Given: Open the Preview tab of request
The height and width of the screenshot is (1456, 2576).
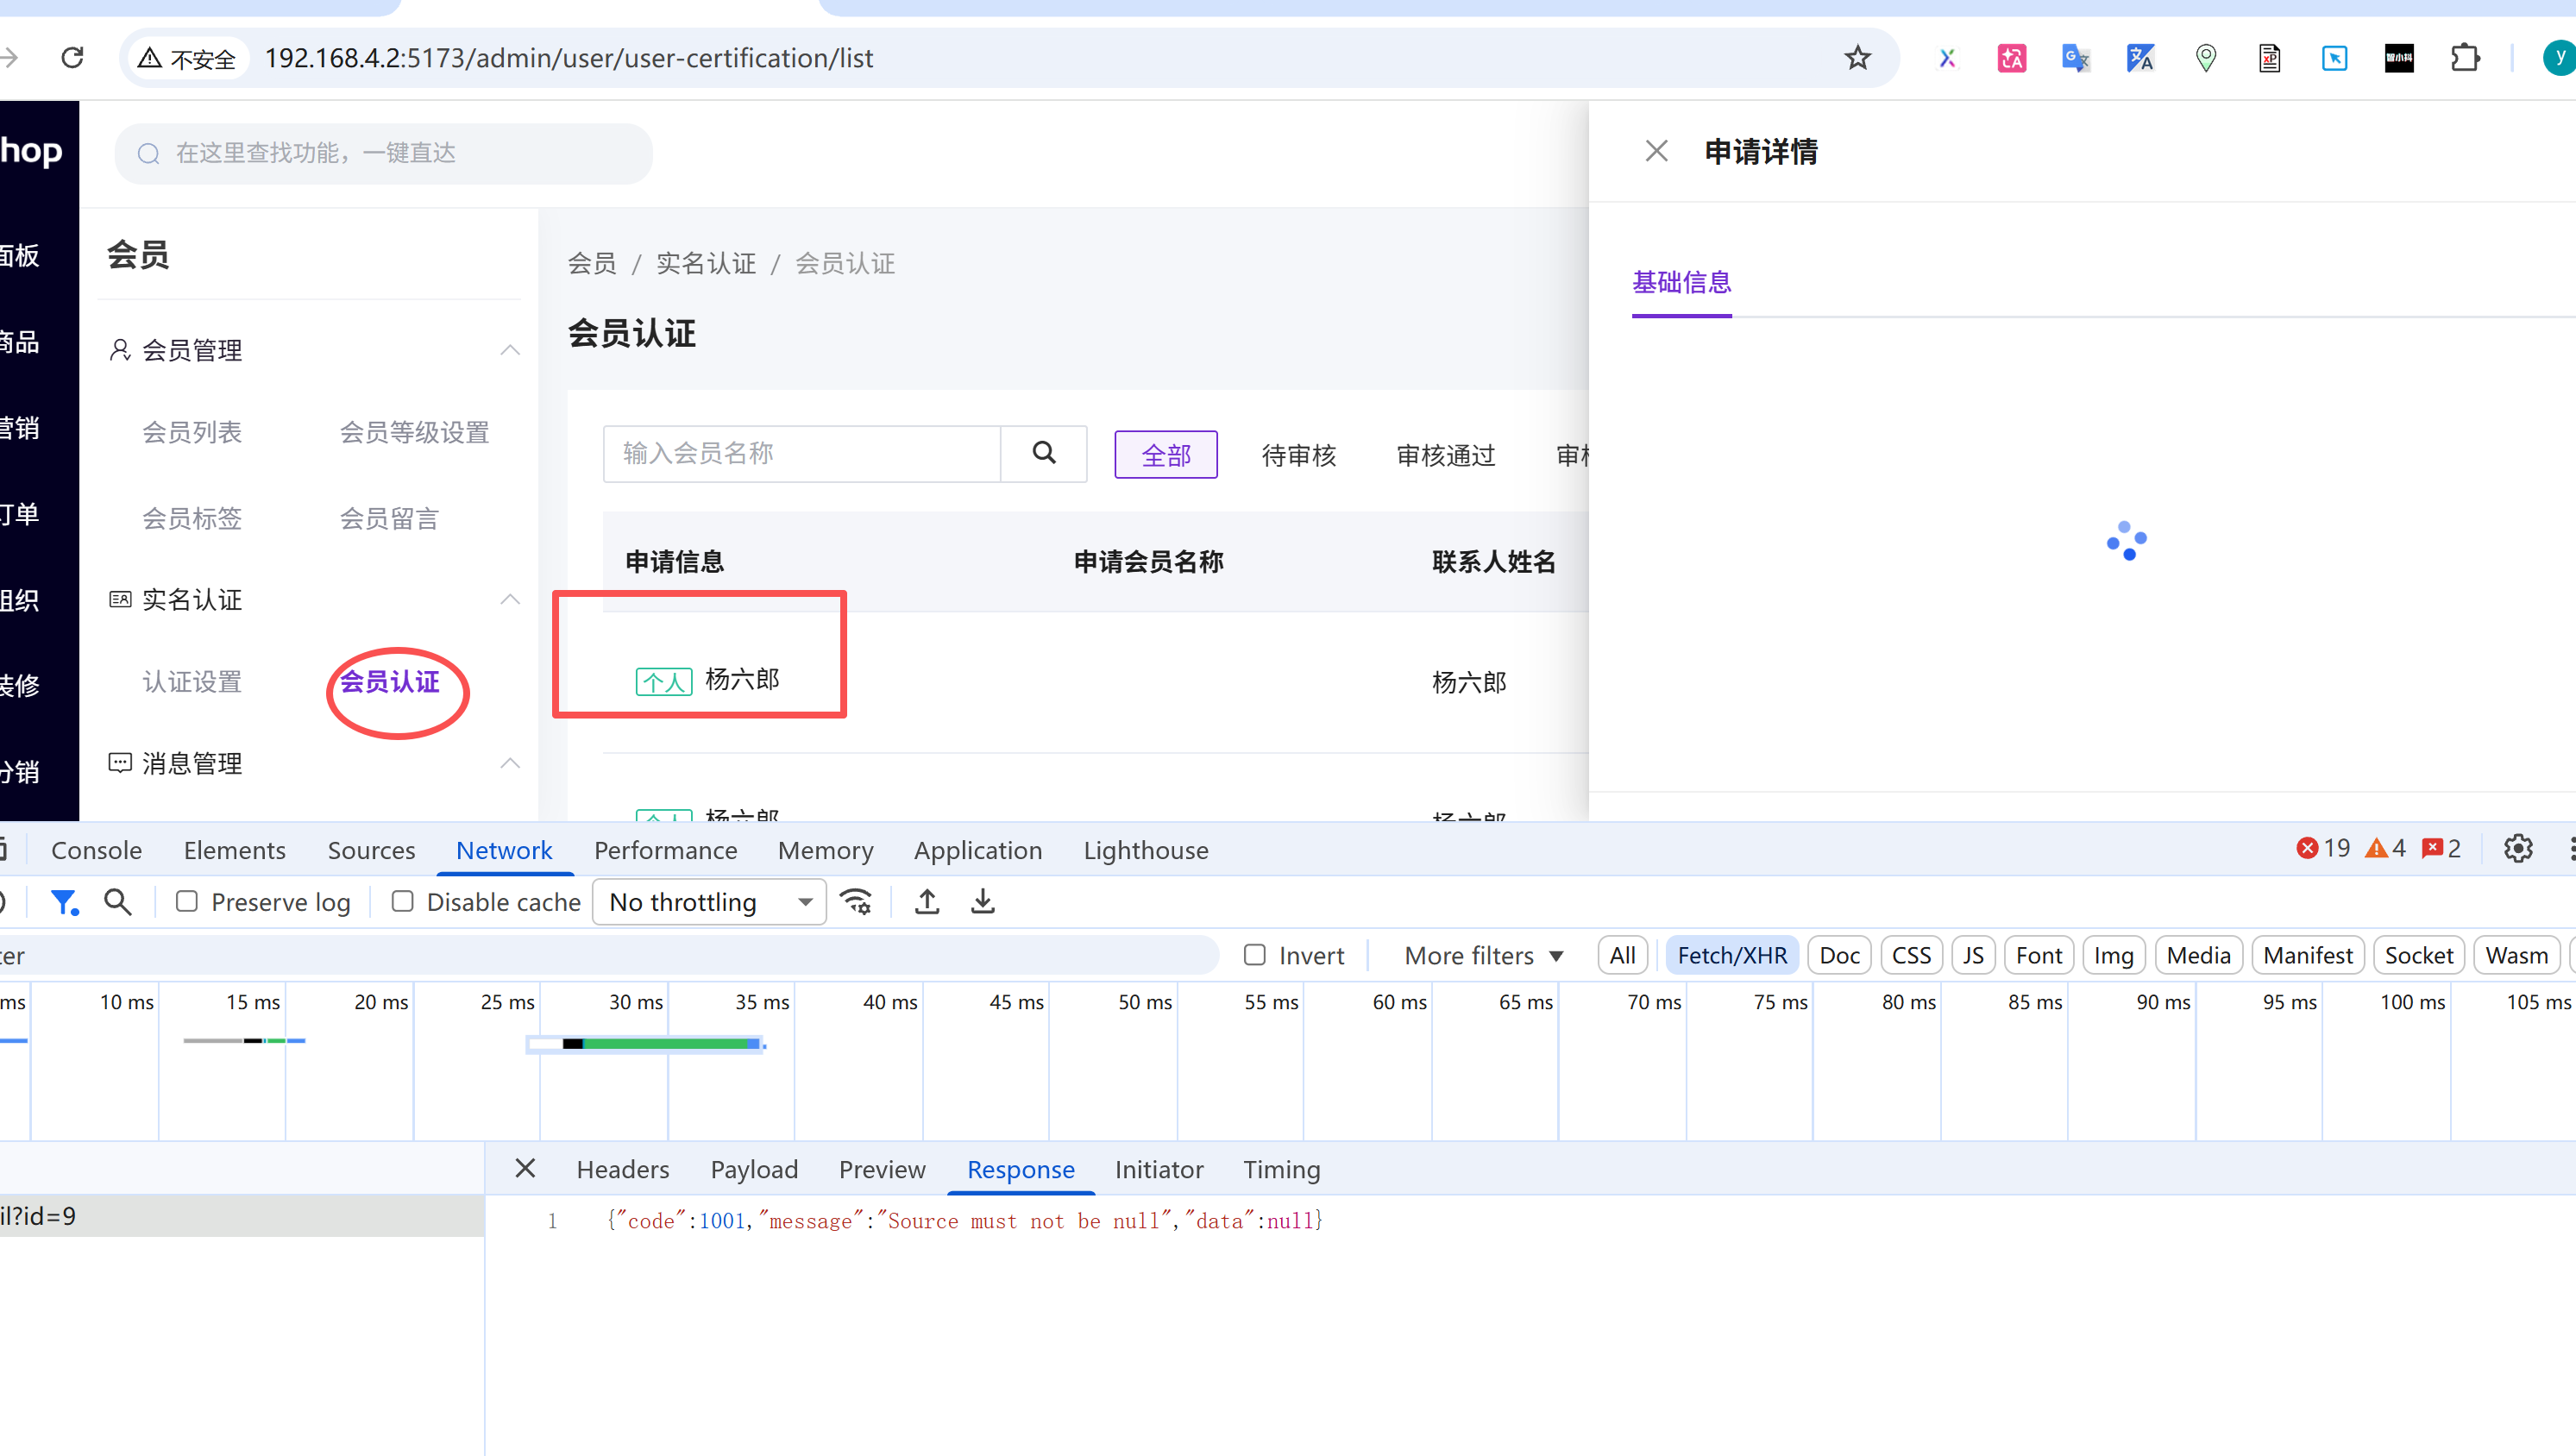Looking at the screenshot, I should click(x=881, y=1169).
